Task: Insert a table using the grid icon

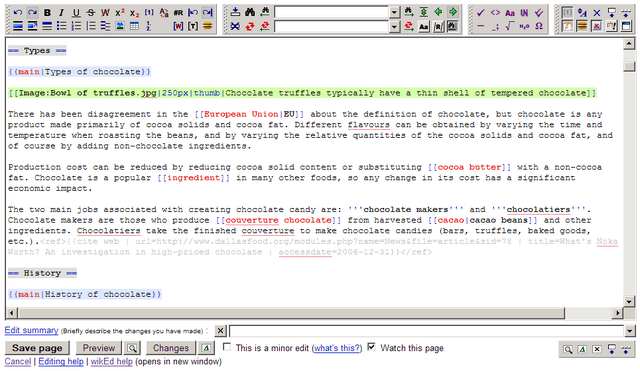Action: pyautogui.click(x=134, y=27)
